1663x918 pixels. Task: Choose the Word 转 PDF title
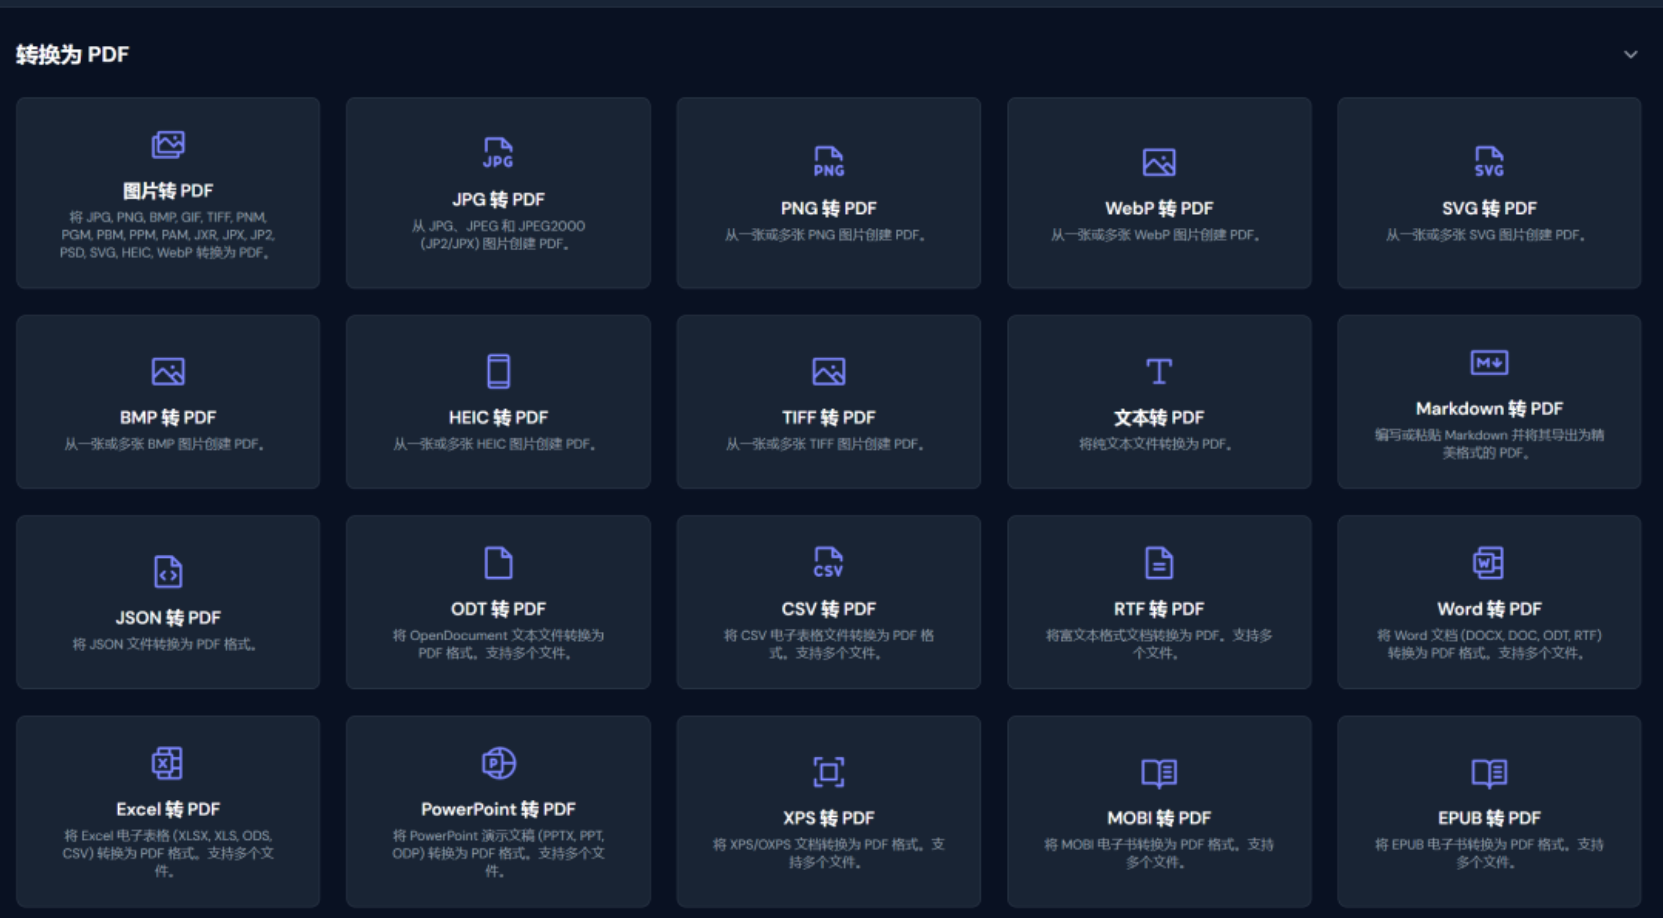(x=1489, y=608)
